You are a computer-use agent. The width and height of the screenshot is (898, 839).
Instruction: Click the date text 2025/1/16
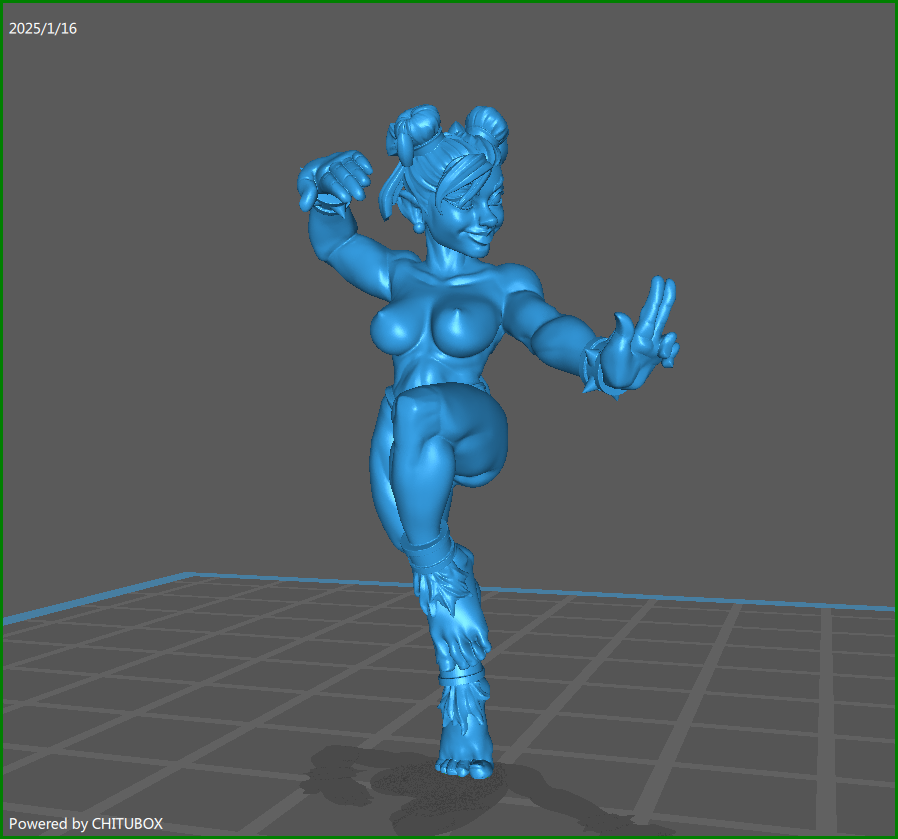43,29
